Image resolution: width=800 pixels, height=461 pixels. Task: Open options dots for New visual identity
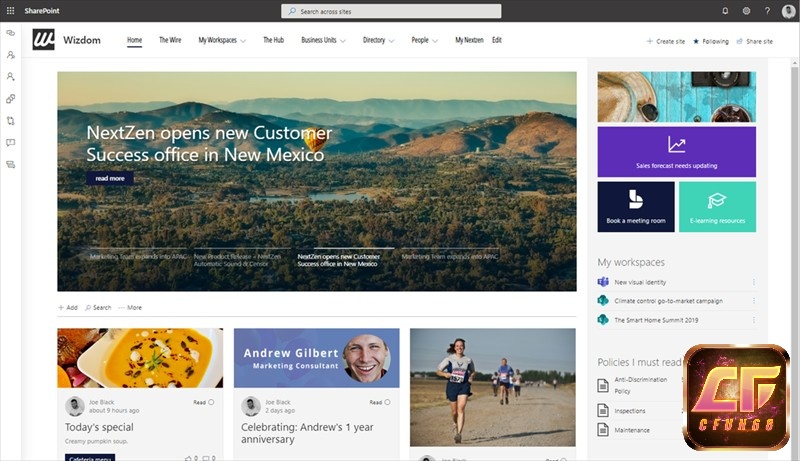click(x=754, y=282)
